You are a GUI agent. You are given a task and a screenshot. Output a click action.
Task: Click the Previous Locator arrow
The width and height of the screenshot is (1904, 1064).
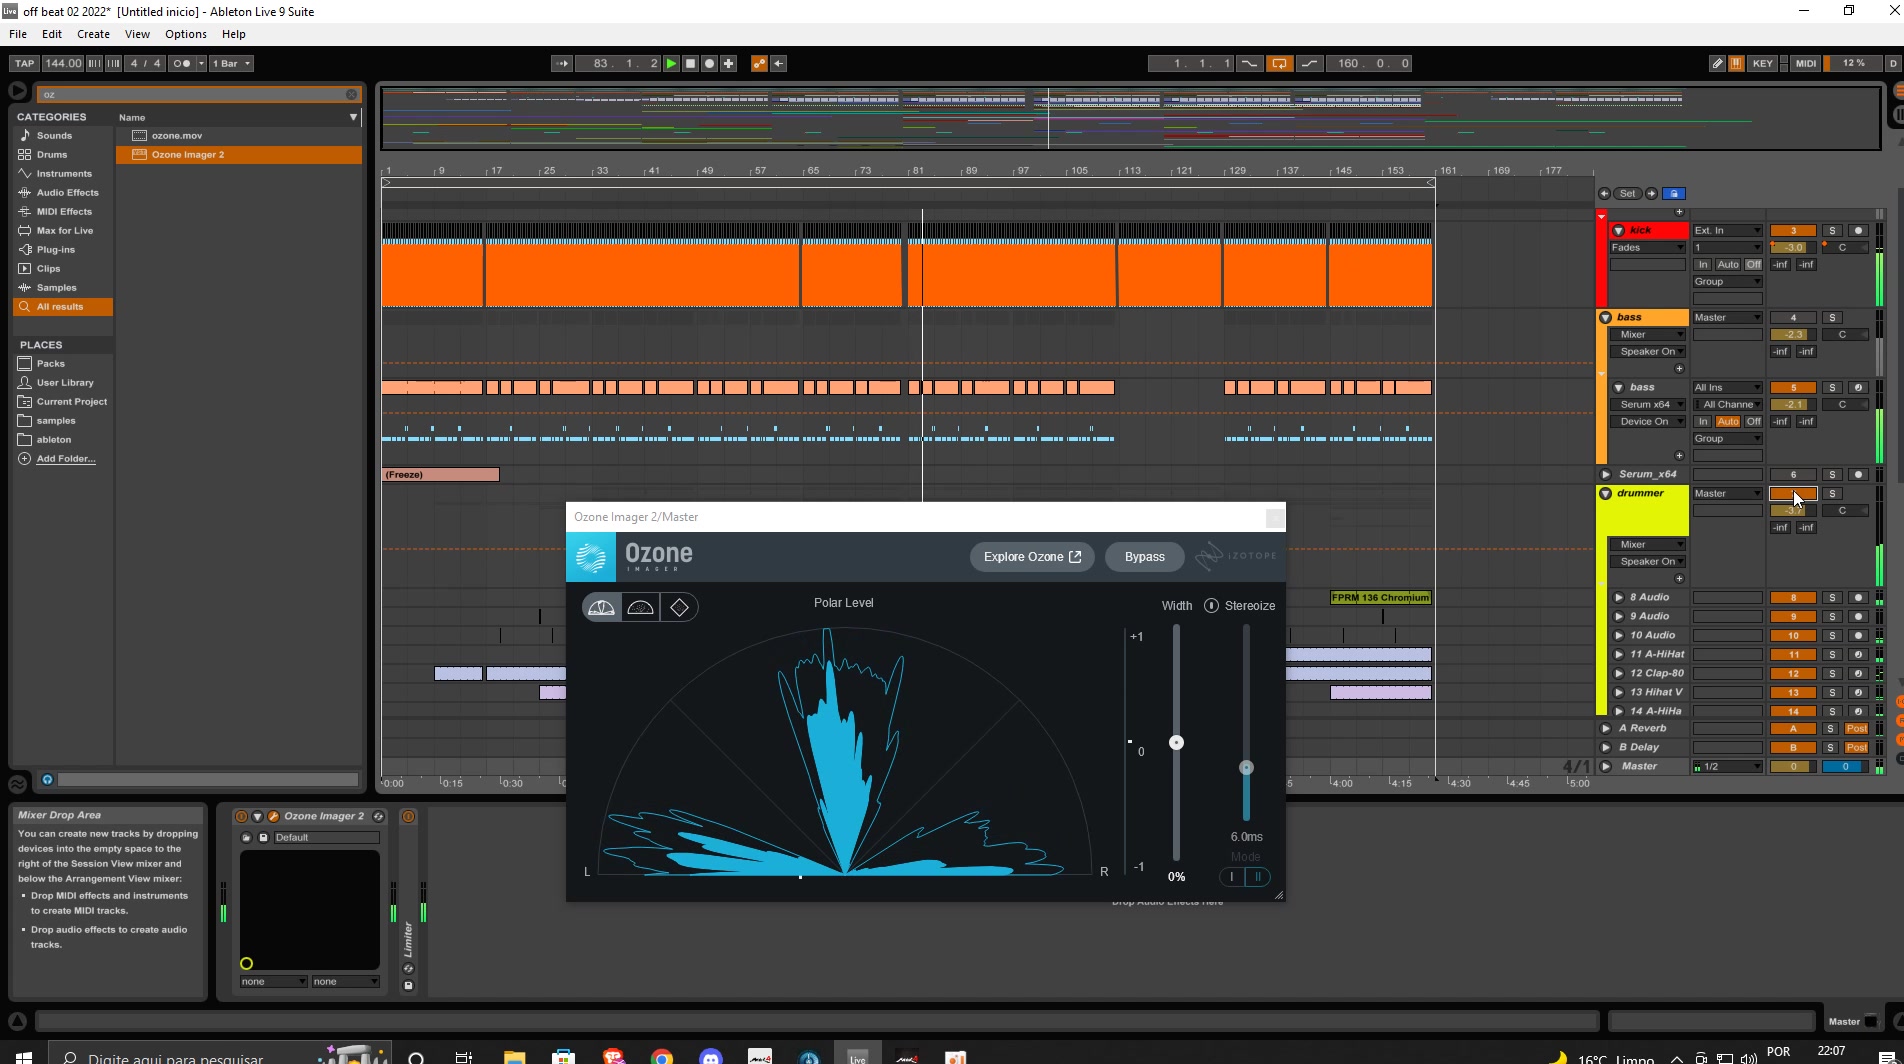1604,194
